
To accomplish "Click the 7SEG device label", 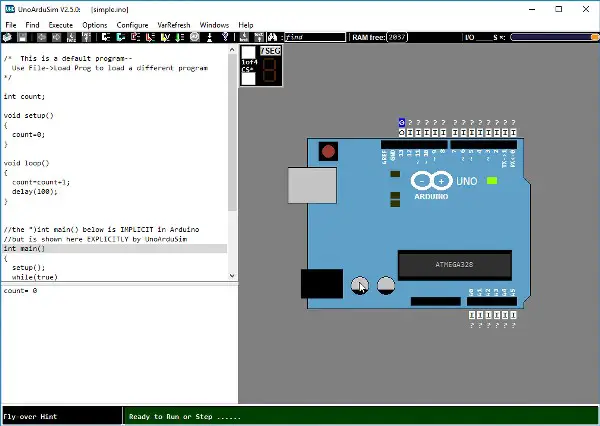I will point(270,51).
